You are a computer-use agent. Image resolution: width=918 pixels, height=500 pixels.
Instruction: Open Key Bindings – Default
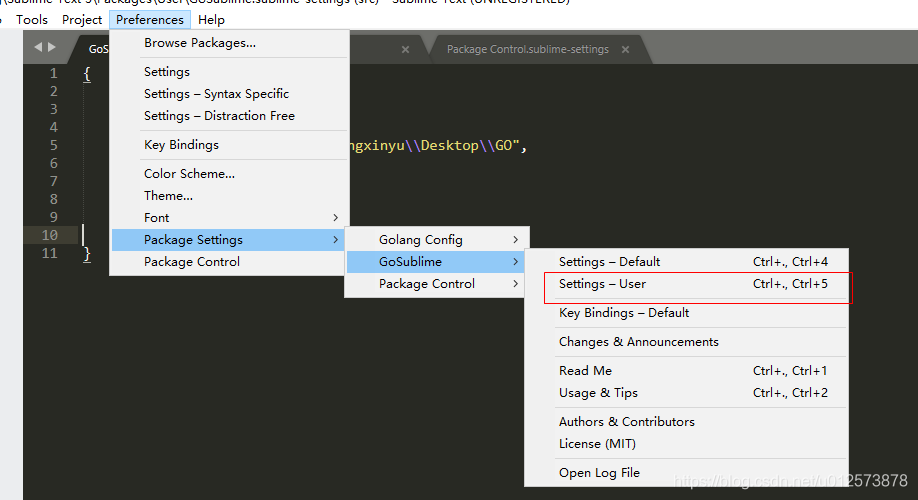(x=686, y=313)
